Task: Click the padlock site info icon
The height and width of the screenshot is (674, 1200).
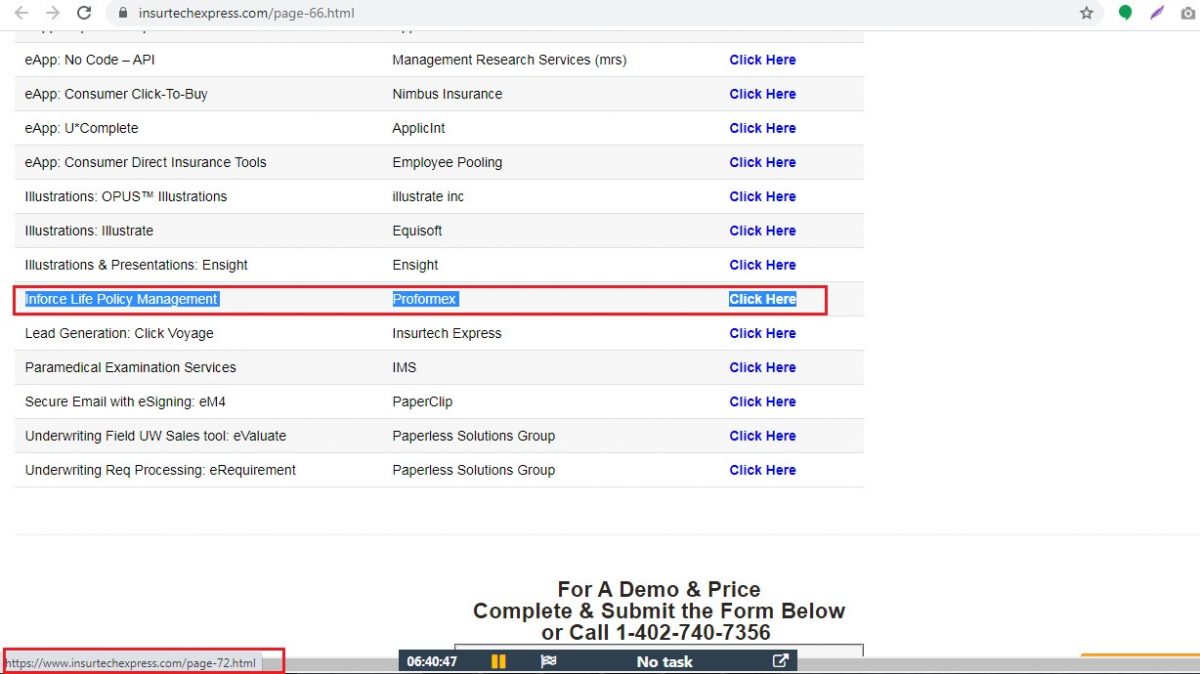Action: pos(123,13)
